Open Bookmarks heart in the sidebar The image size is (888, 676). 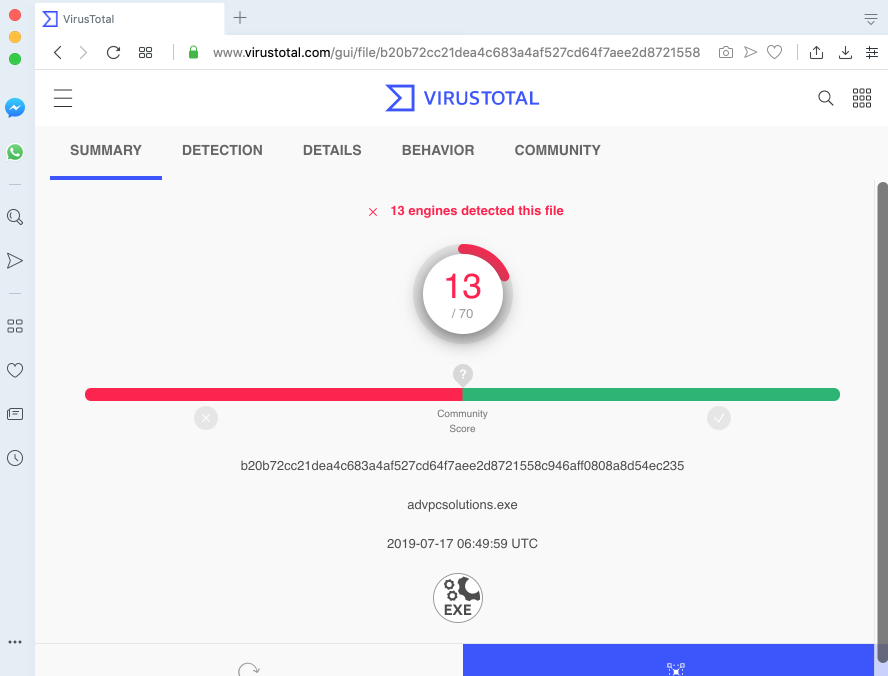(15, 370)
